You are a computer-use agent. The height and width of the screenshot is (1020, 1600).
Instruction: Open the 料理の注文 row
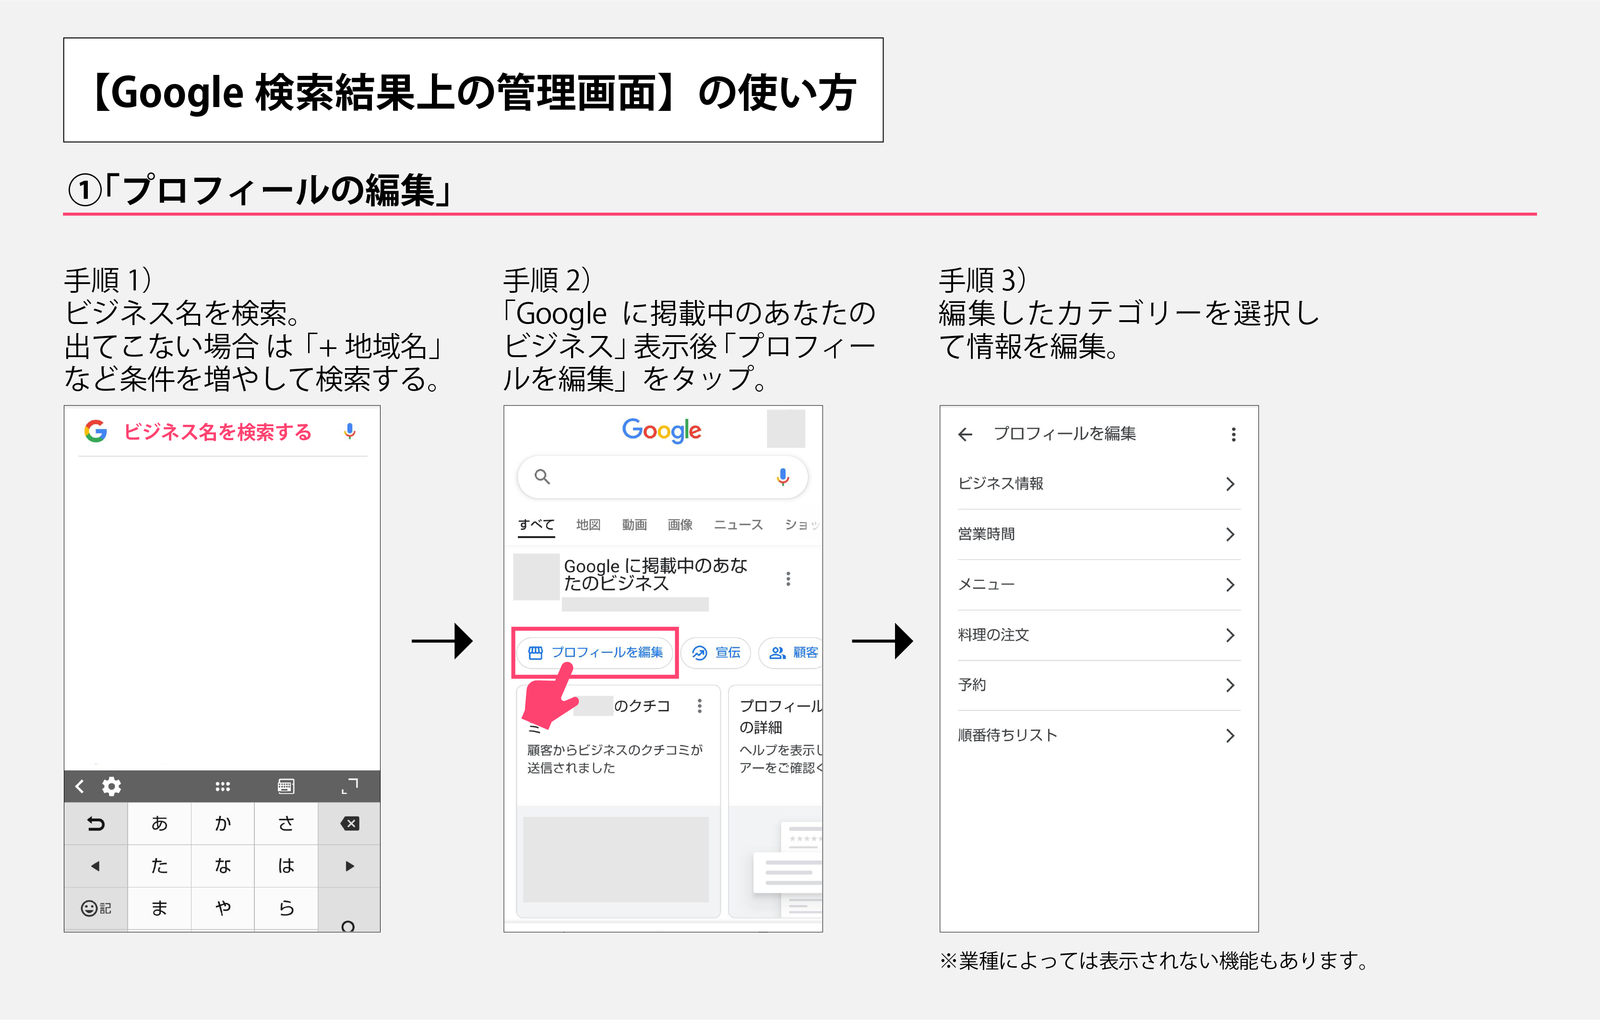click(1099, 635)
